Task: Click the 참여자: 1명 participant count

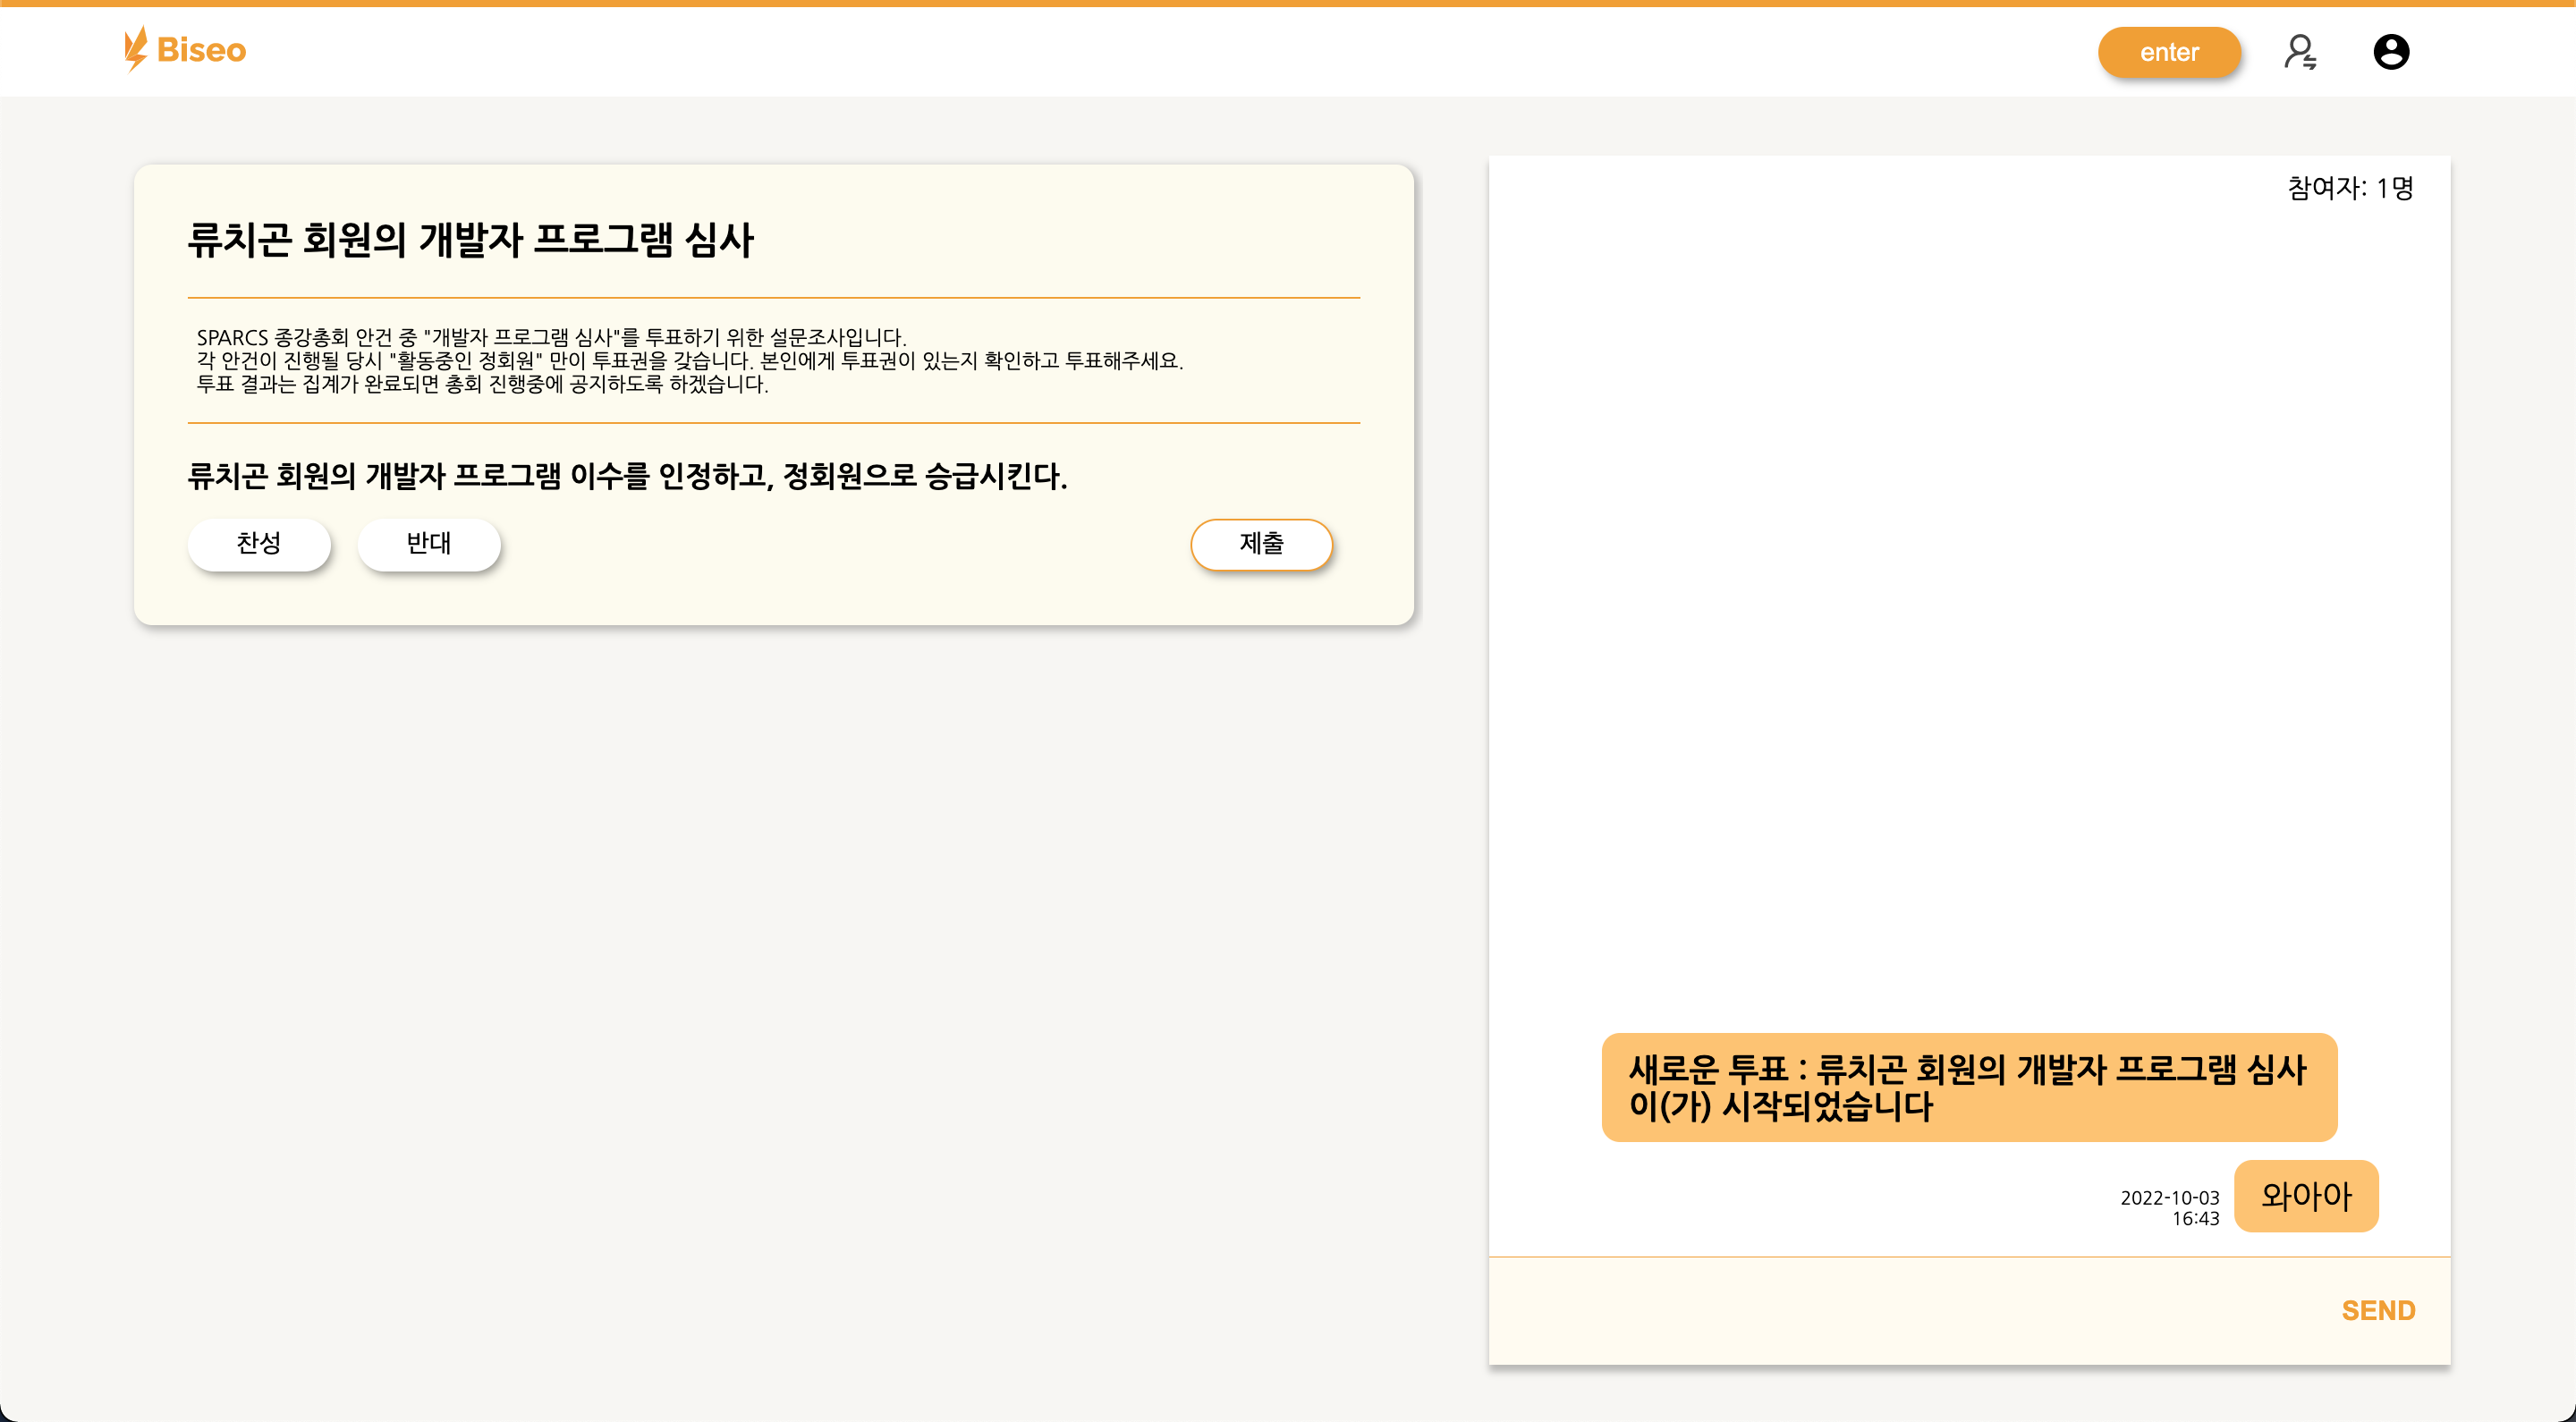Action: (x=2349, y=188)
